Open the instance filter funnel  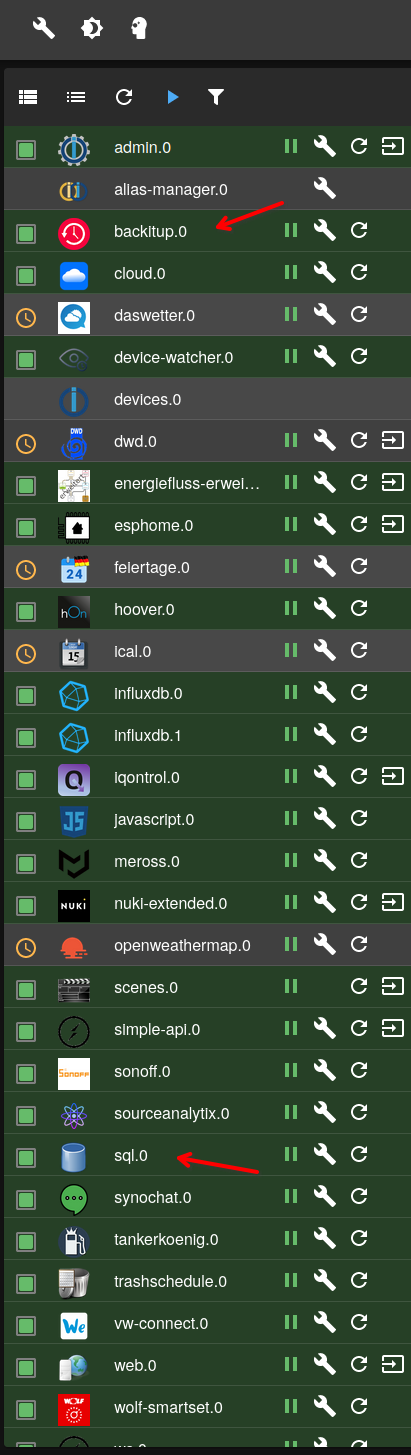coord(215,97)
